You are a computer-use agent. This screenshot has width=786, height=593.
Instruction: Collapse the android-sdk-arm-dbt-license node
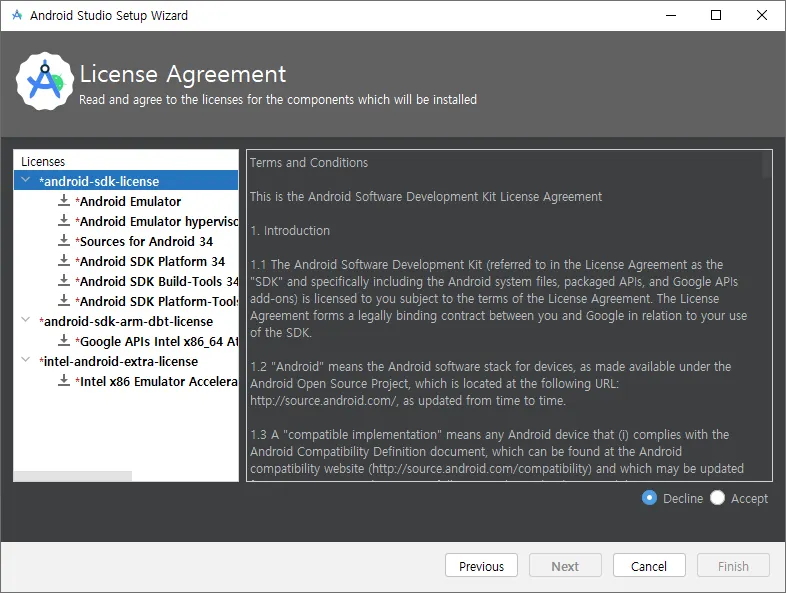tap(26, 321)
